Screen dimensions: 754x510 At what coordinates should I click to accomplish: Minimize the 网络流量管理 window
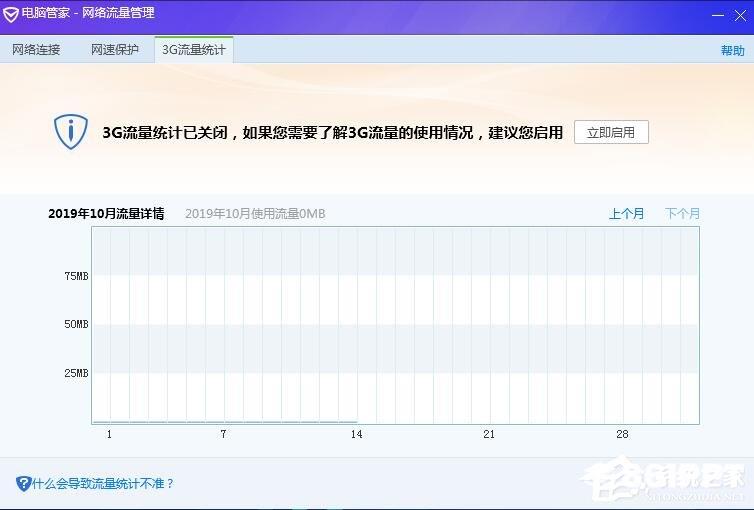pyautogui.click(x=718, y=15)
